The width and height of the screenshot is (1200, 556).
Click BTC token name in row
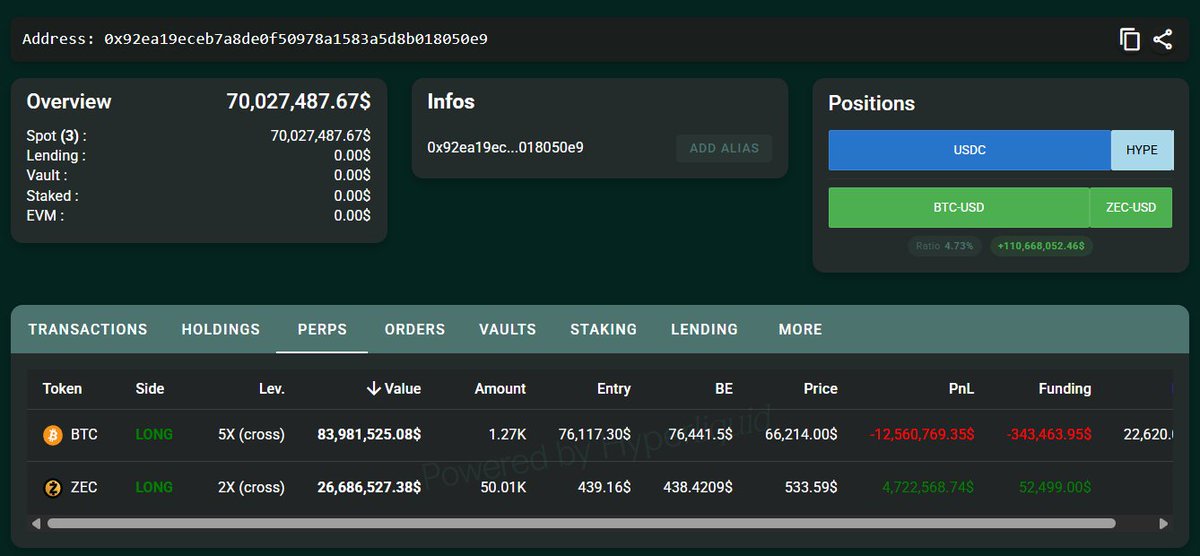click(84, 435)
